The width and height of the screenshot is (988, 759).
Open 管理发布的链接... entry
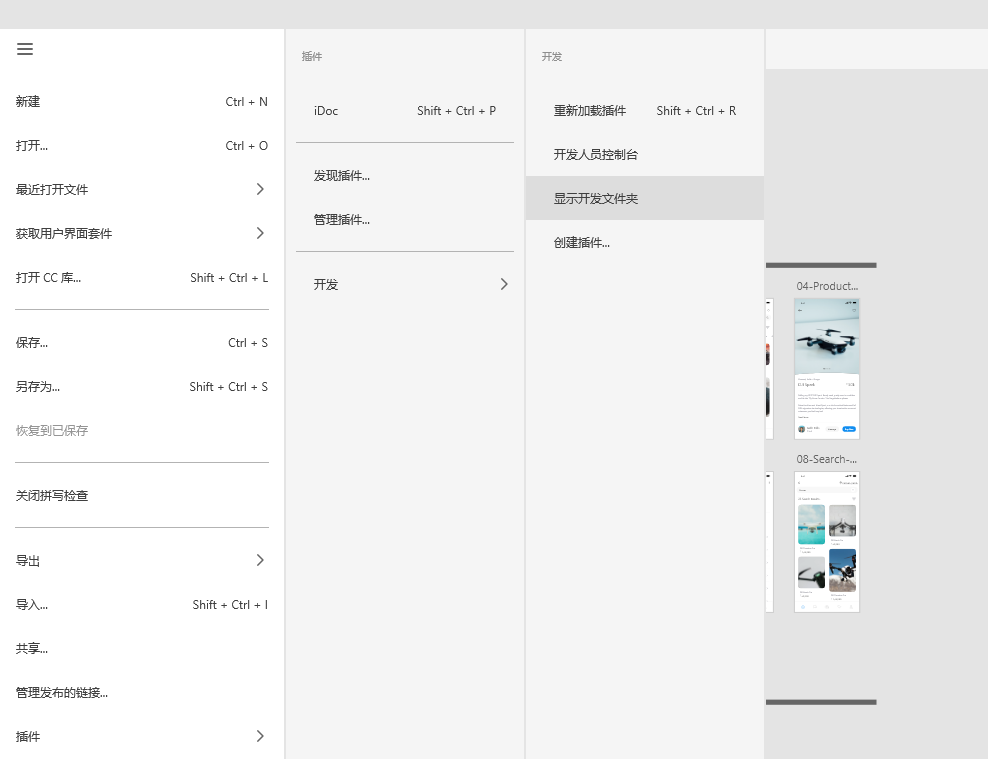(x=62, y=693)
